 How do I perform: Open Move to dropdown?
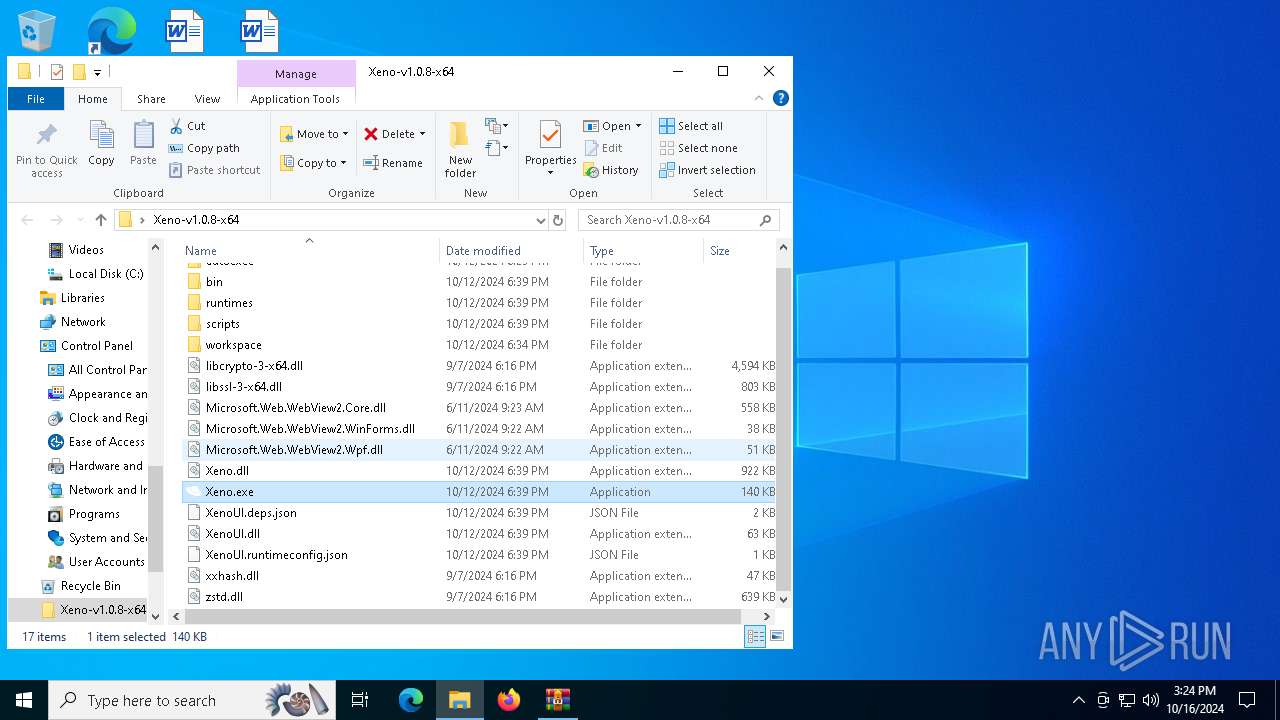[314, 134]
